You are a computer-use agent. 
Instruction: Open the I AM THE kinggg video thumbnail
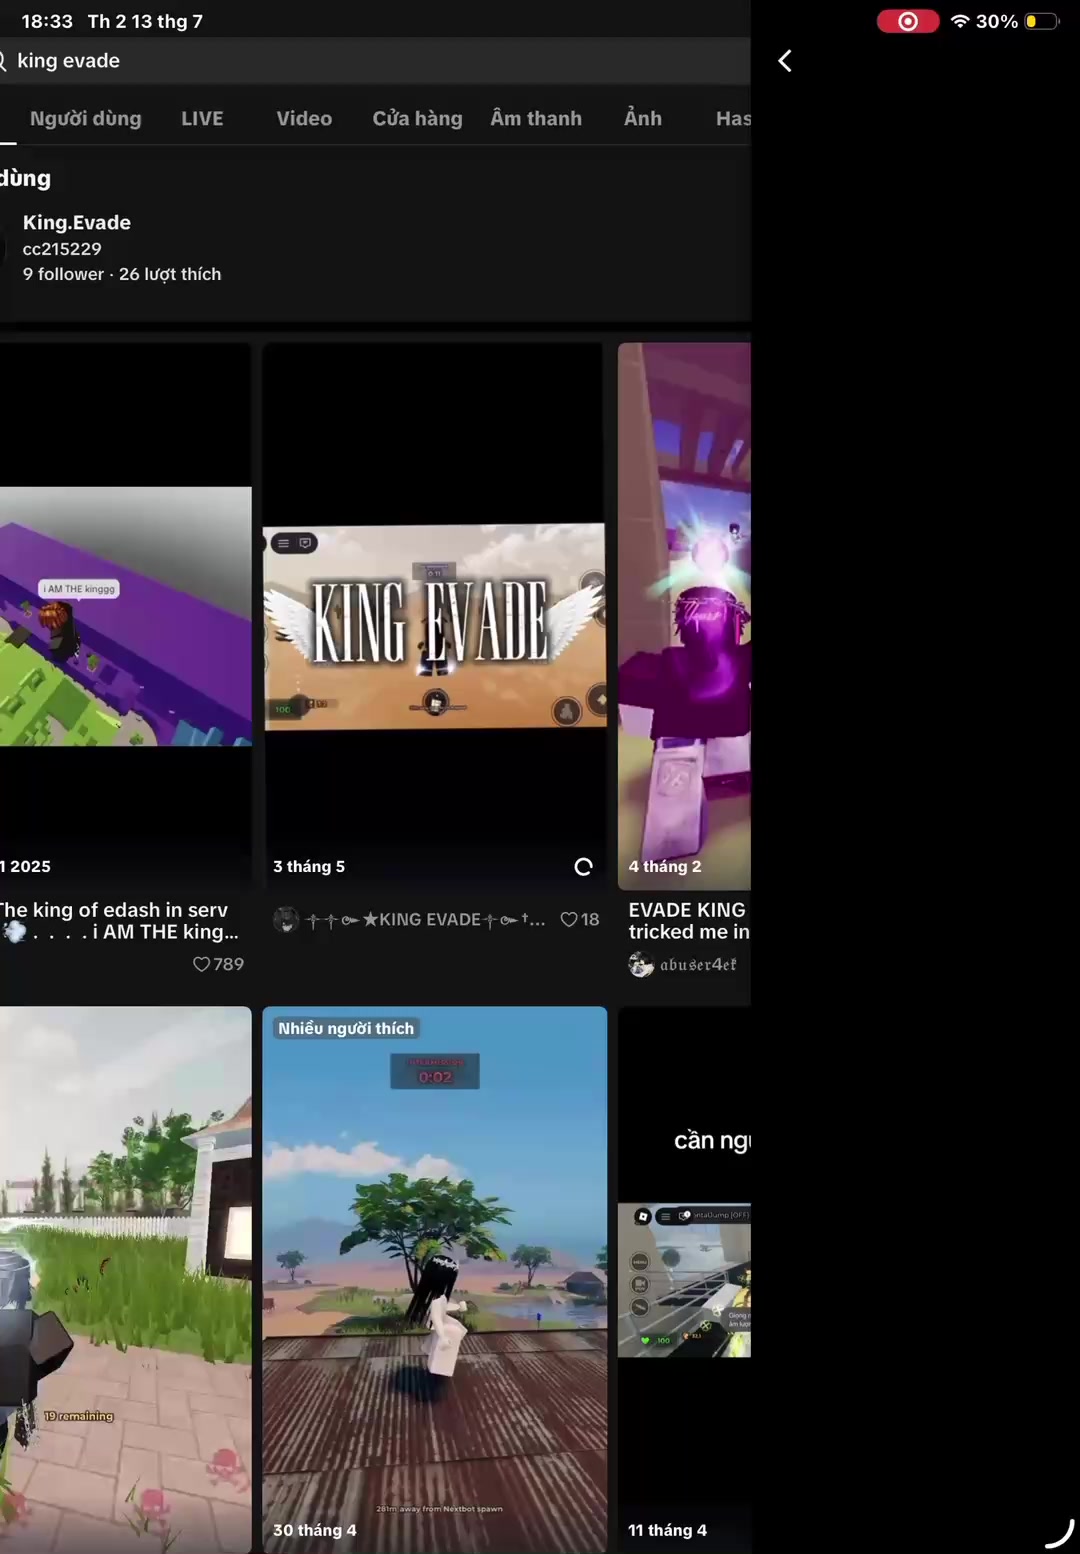(126, 616)
